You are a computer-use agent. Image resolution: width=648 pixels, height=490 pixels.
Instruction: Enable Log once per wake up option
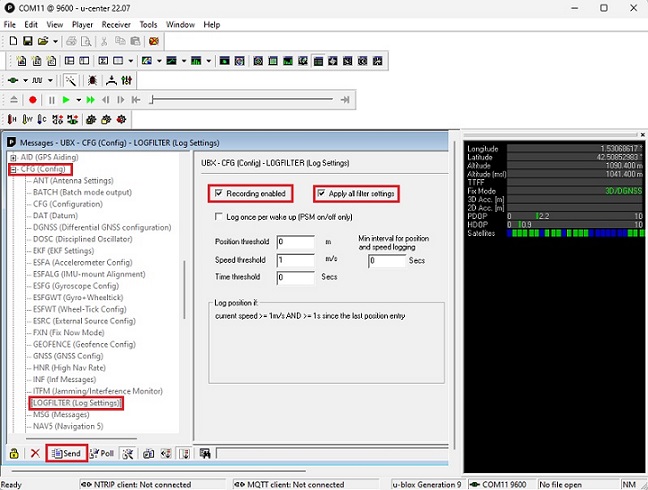click(219, 216)
